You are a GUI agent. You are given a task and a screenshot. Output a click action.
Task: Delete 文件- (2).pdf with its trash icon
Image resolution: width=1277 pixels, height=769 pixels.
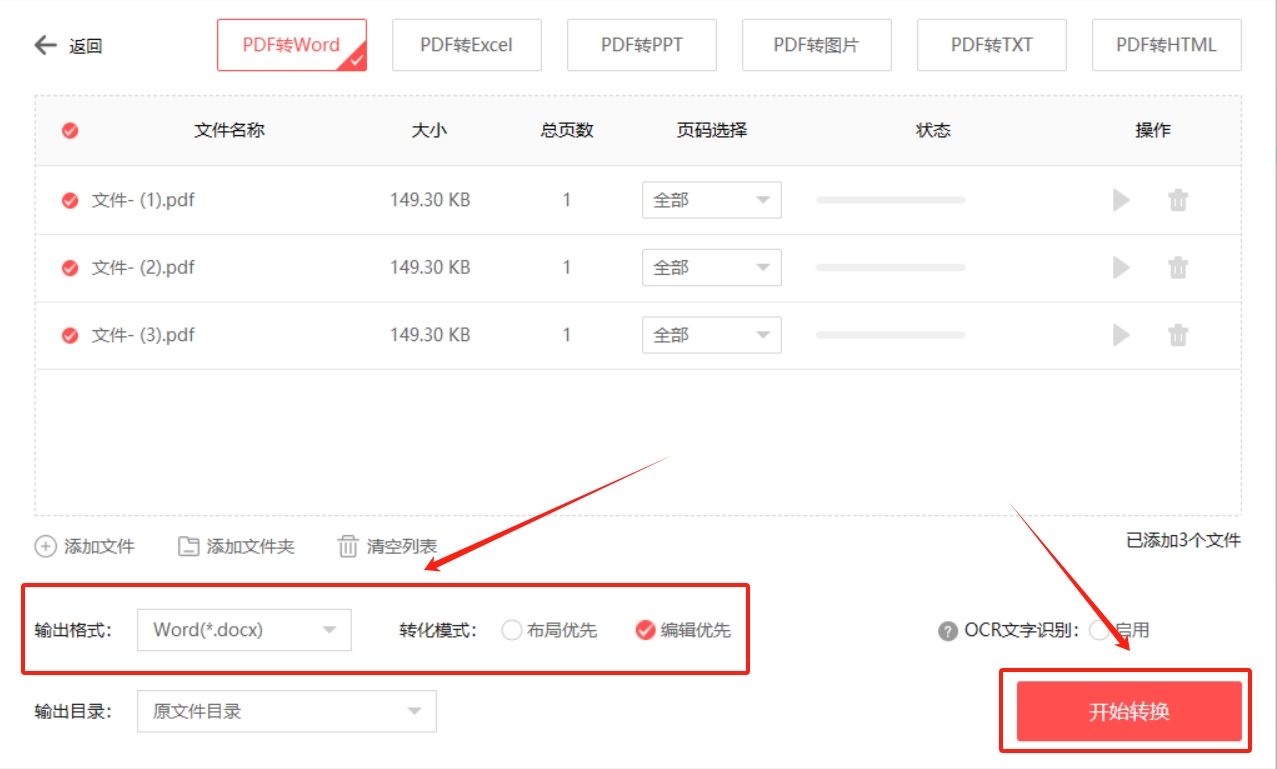point(1178,267)
